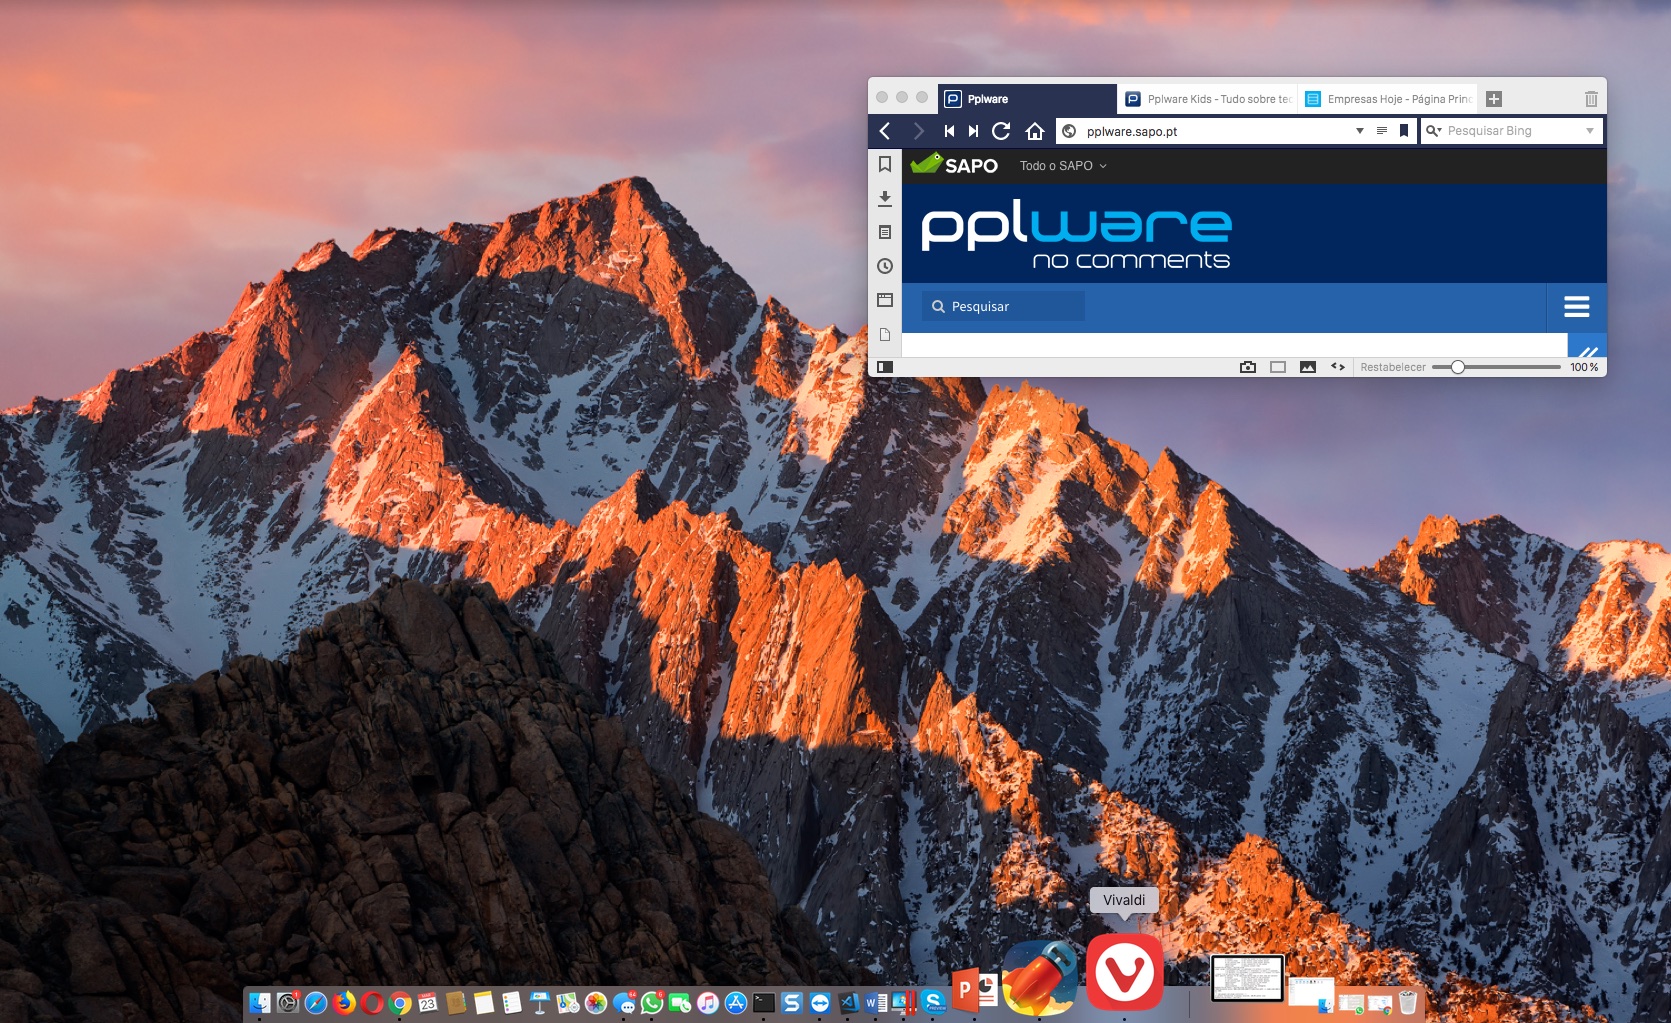The width and height of the screenshot is (1671, 1023).
Task: Click Restabelecer to reset zoom
Action: (x=1393, y=367)
